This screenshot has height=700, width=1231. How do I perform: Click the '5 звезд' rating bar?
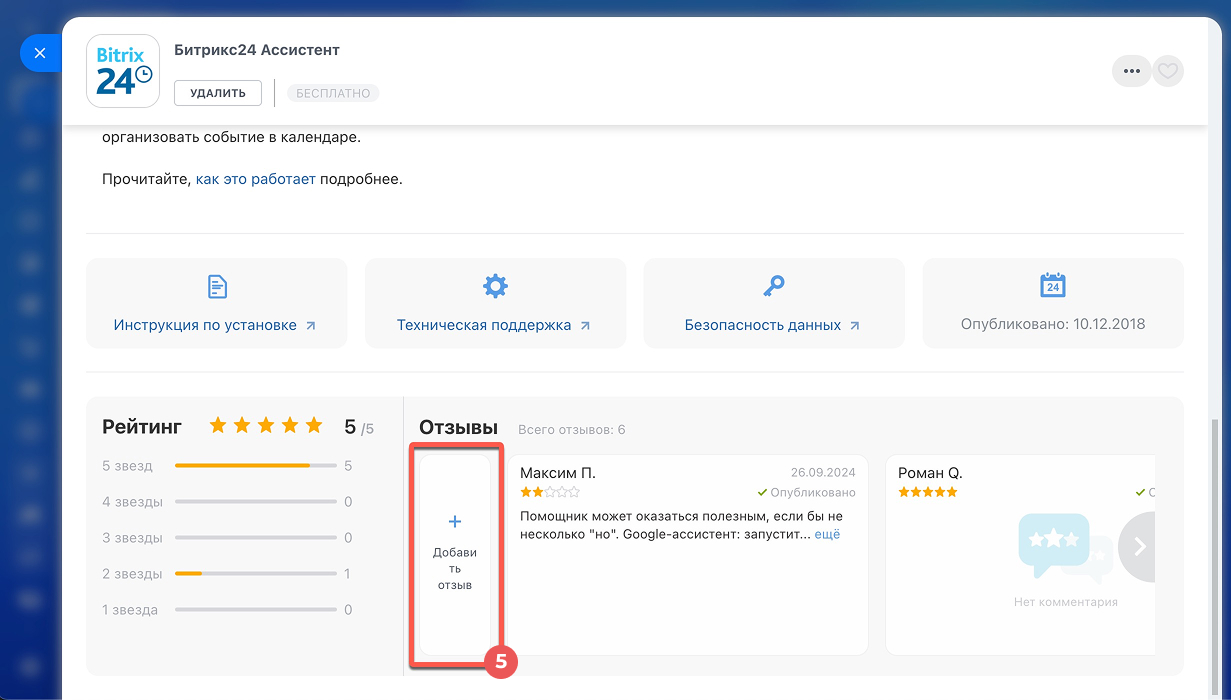coord(256,466)
